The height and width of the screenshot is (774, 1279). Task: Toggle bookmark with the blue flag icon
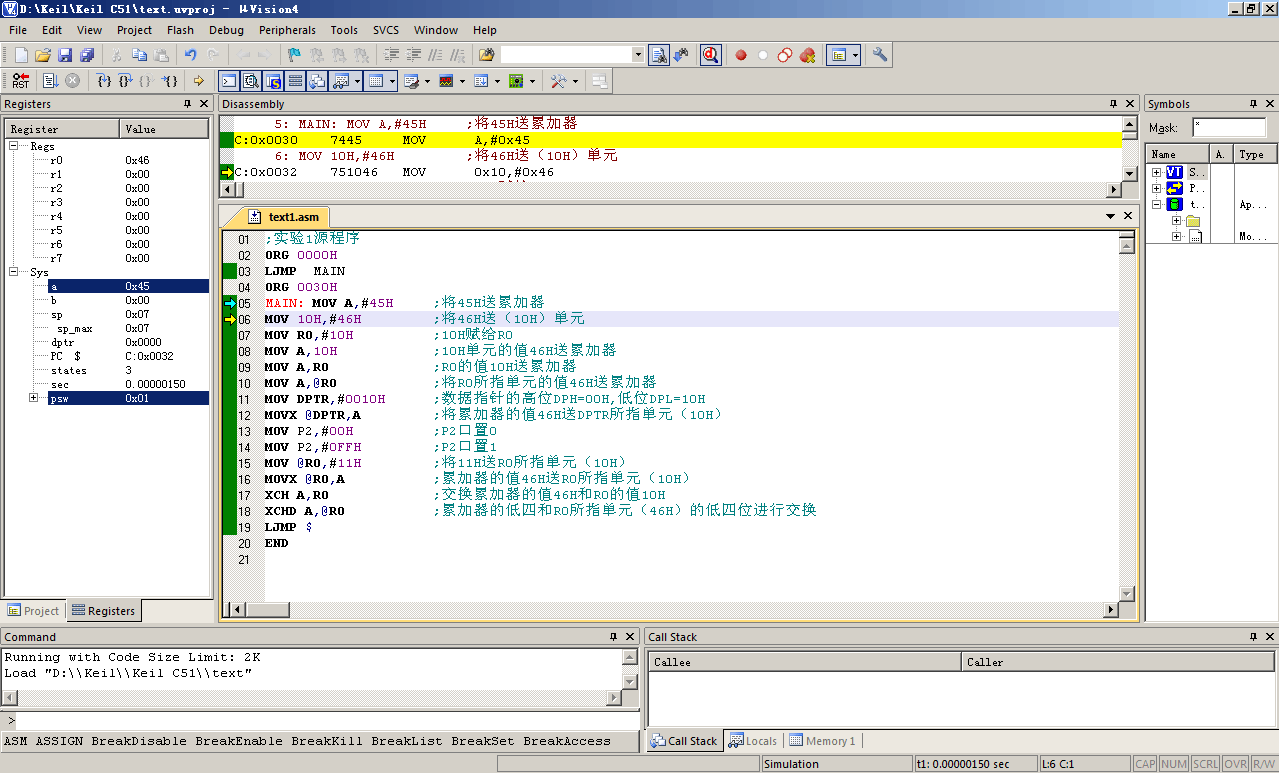294,55
